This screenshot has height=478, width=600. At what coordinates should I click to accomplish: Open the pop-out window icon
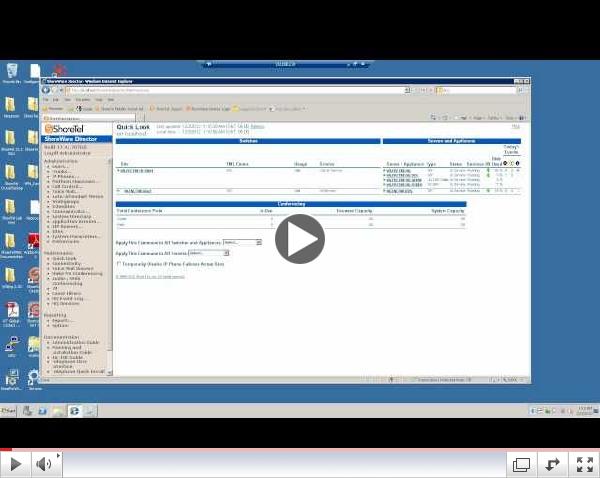(521, 465)
